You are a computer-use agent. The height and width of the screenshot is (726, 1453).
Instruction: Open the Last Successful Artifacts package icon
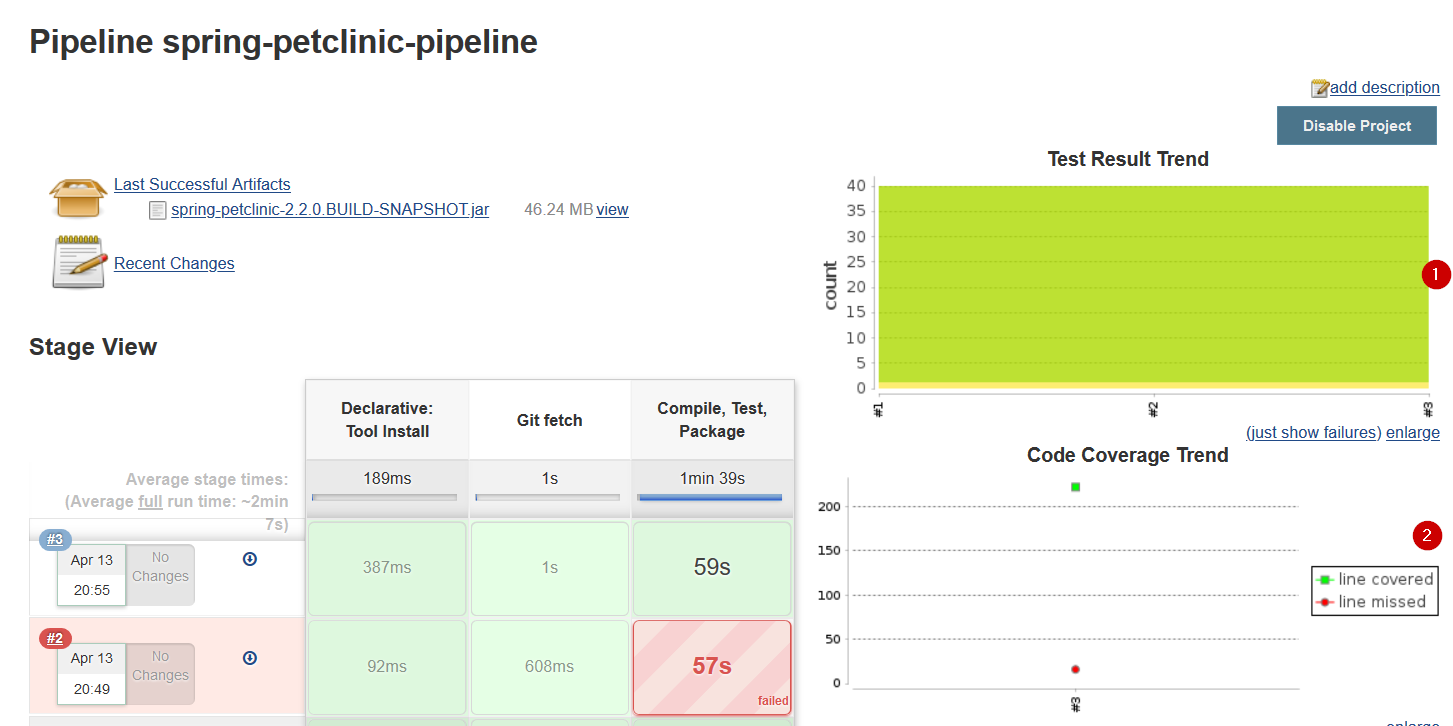pos(77,196)
